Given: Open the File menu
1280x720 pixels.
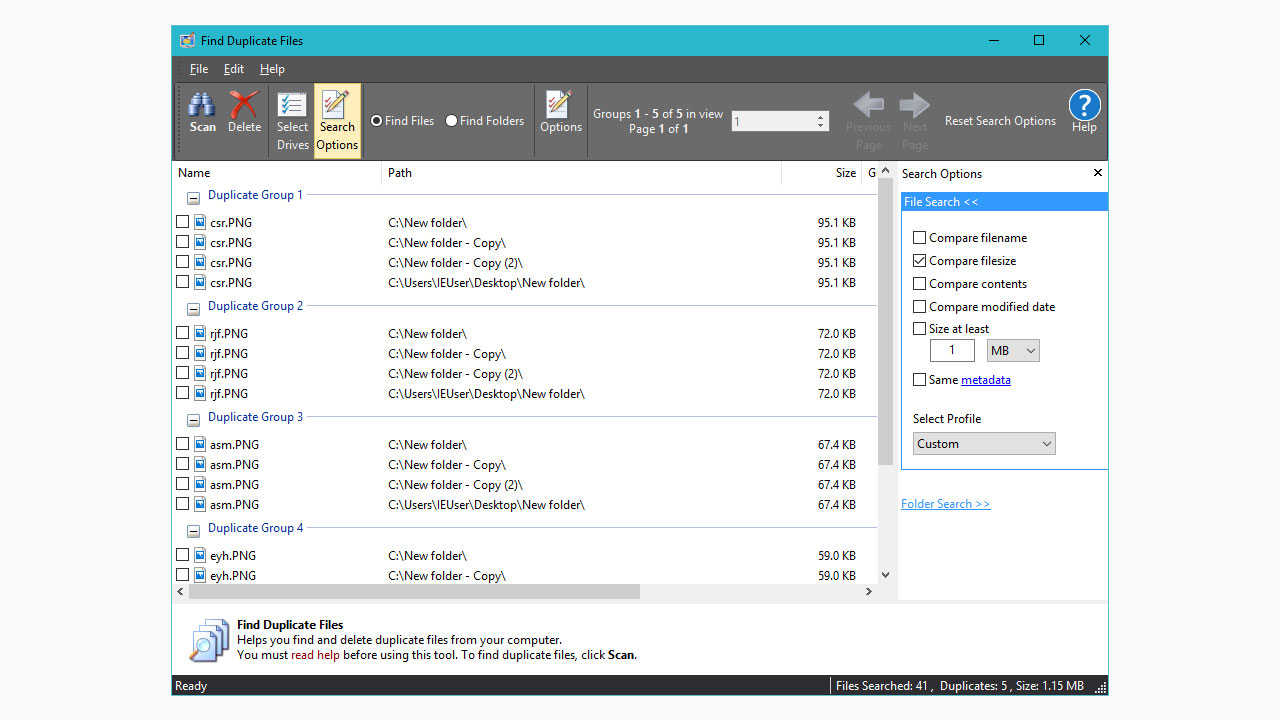Looking at the screenshot, I should click(x=199, y=69).
